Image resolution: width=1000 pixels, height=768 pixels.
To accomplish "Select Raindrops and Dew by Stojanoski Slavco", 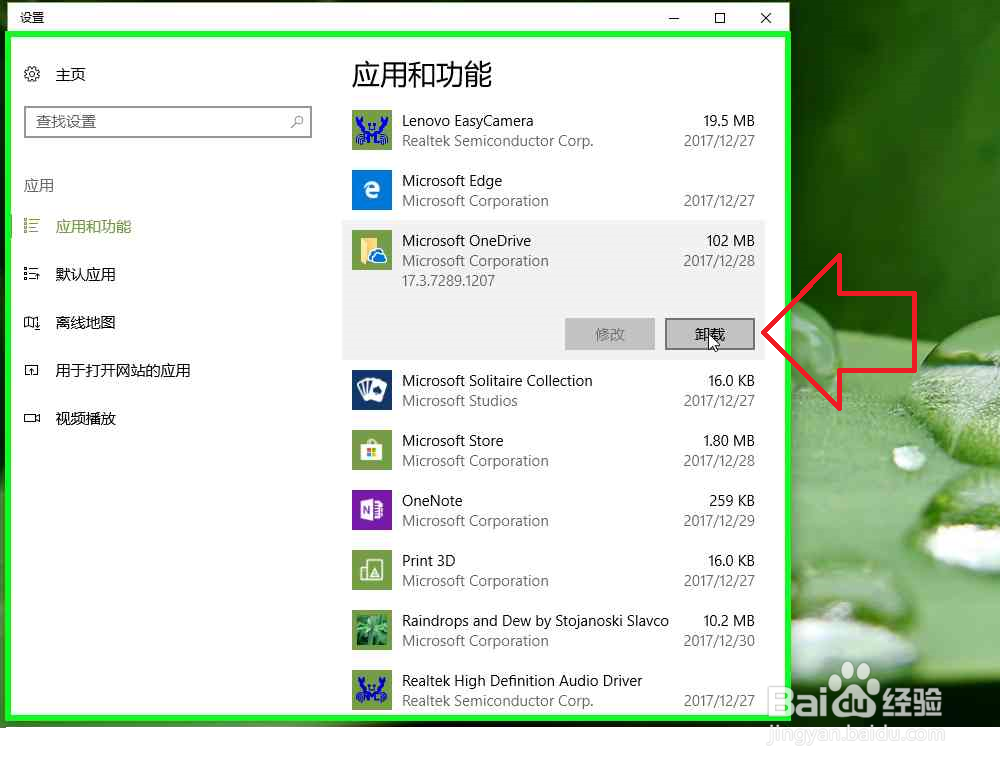I will (x=535, y=621).
